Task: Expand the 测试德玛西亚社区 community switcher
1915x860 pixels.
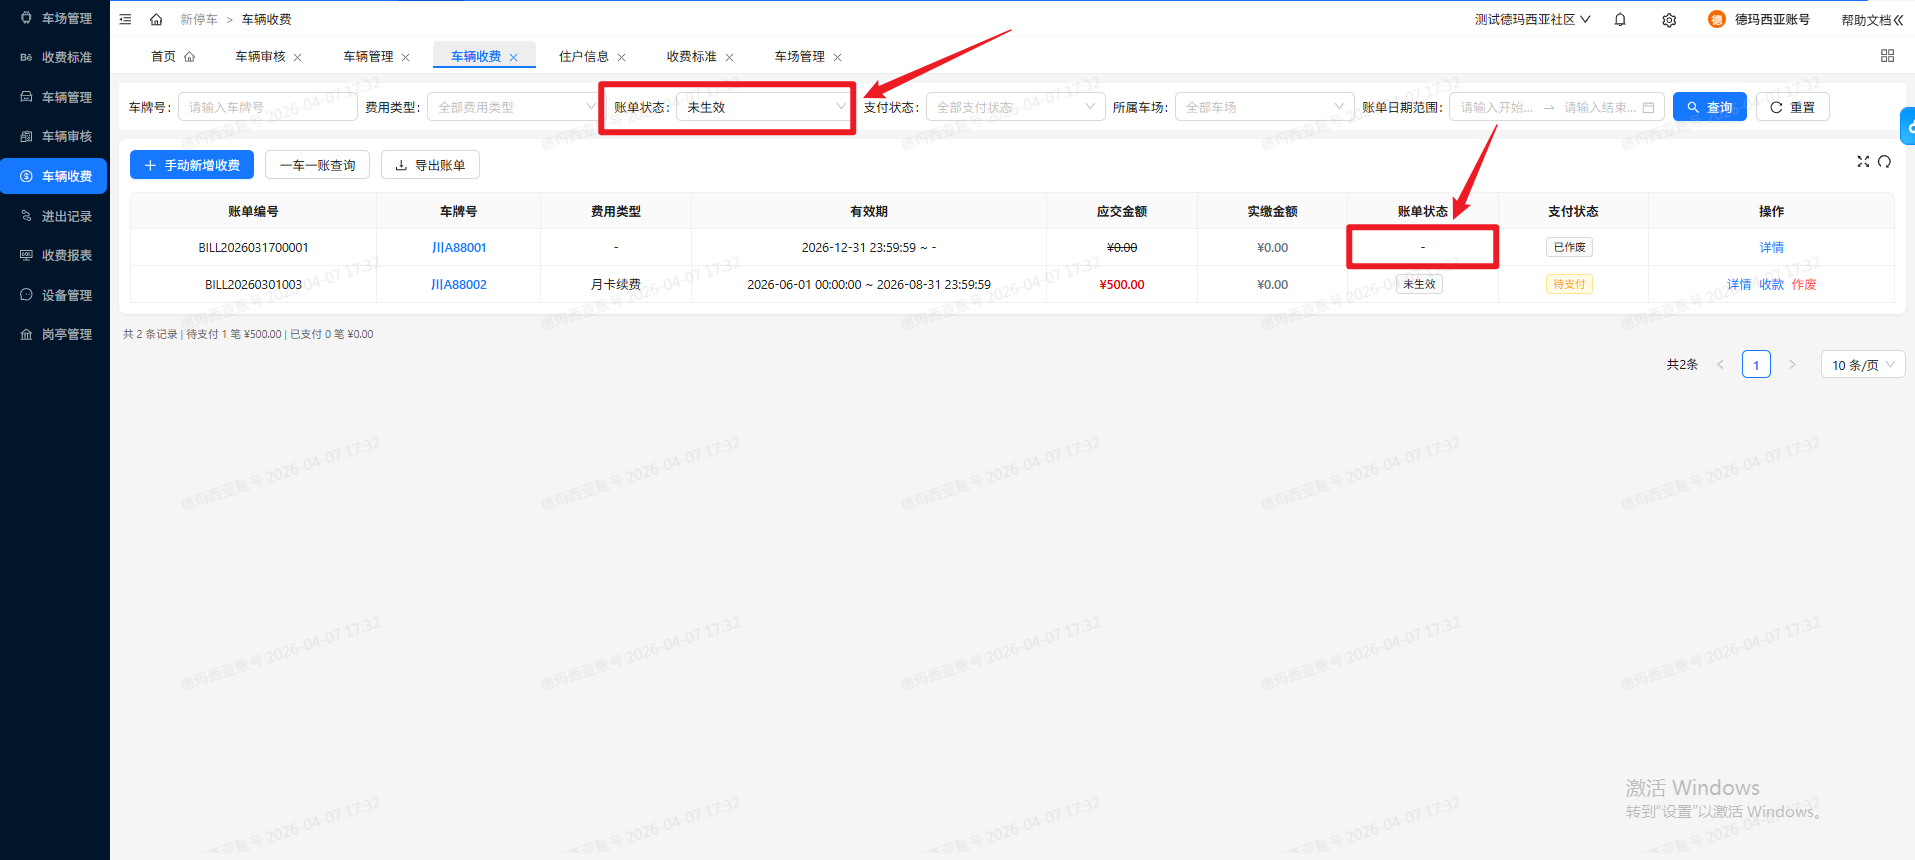Action: coord(1532,19)
